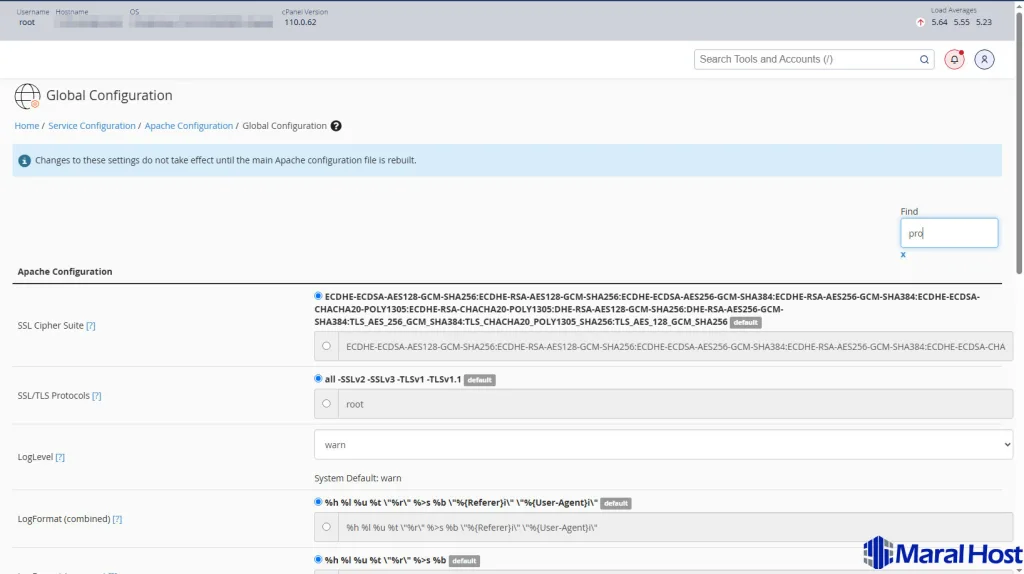Select the default LogFormat (combined) radio
This screenshot has height=574, width=1024.
pyautogui.click(x=318, y=502)
